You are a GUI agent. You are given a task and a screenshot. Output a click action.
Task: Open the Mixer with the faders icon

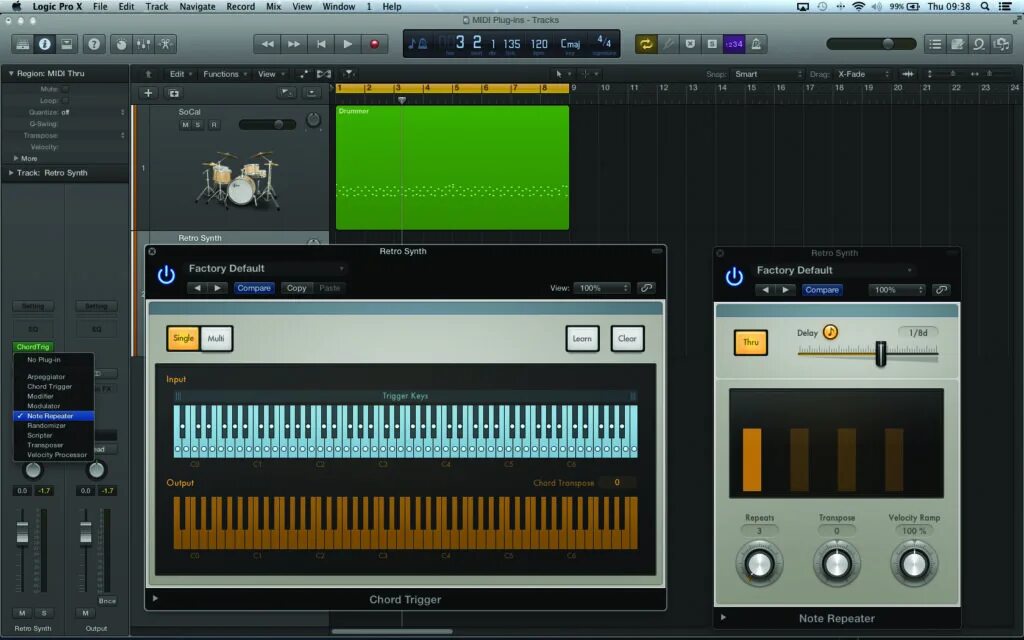(x=143, y=44)
